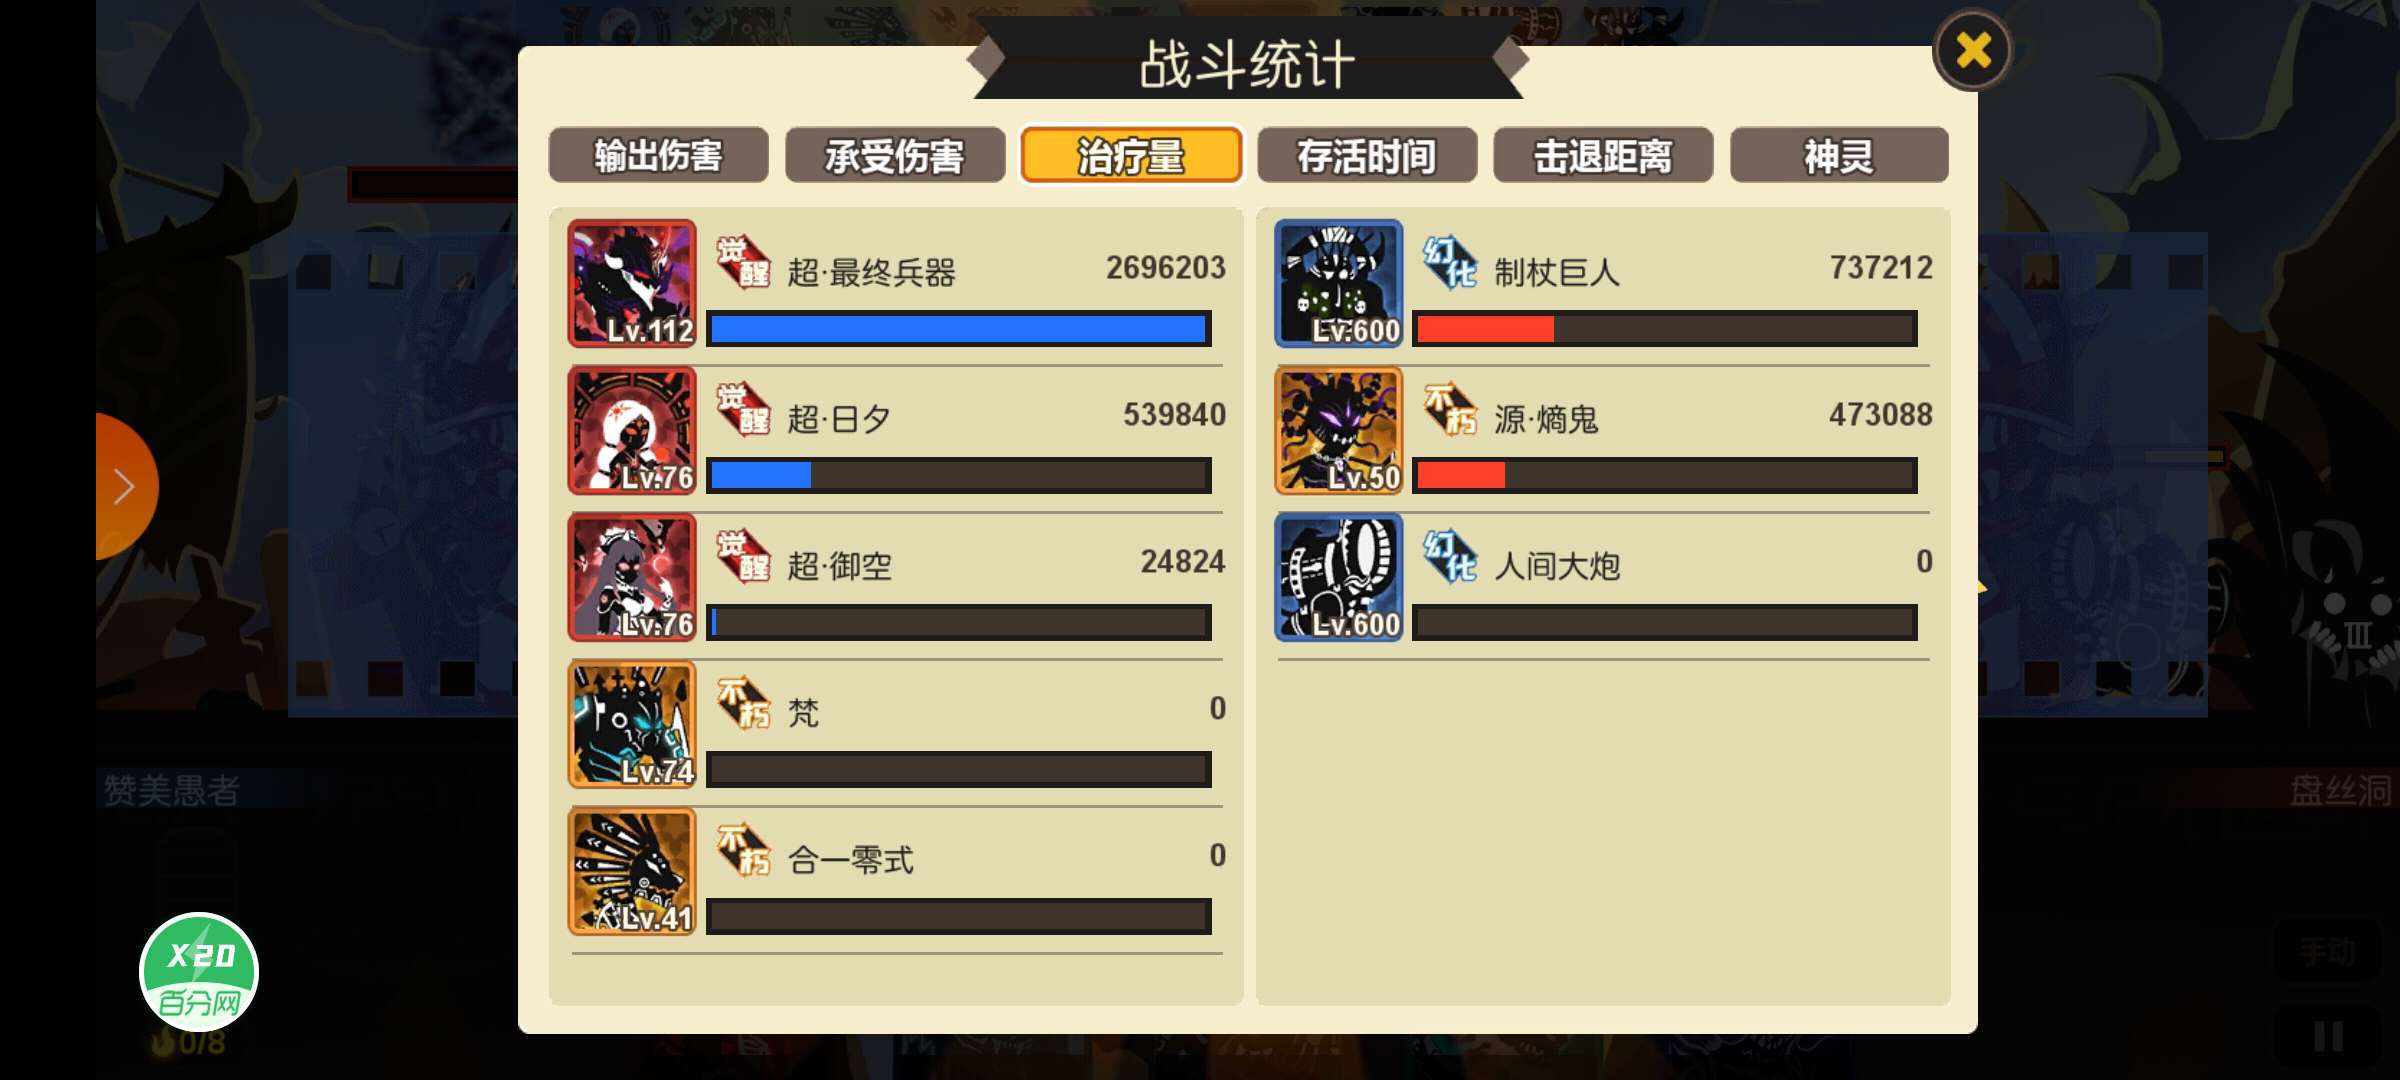Select the highlighted 治疗量 tab

pos(1131,155)
